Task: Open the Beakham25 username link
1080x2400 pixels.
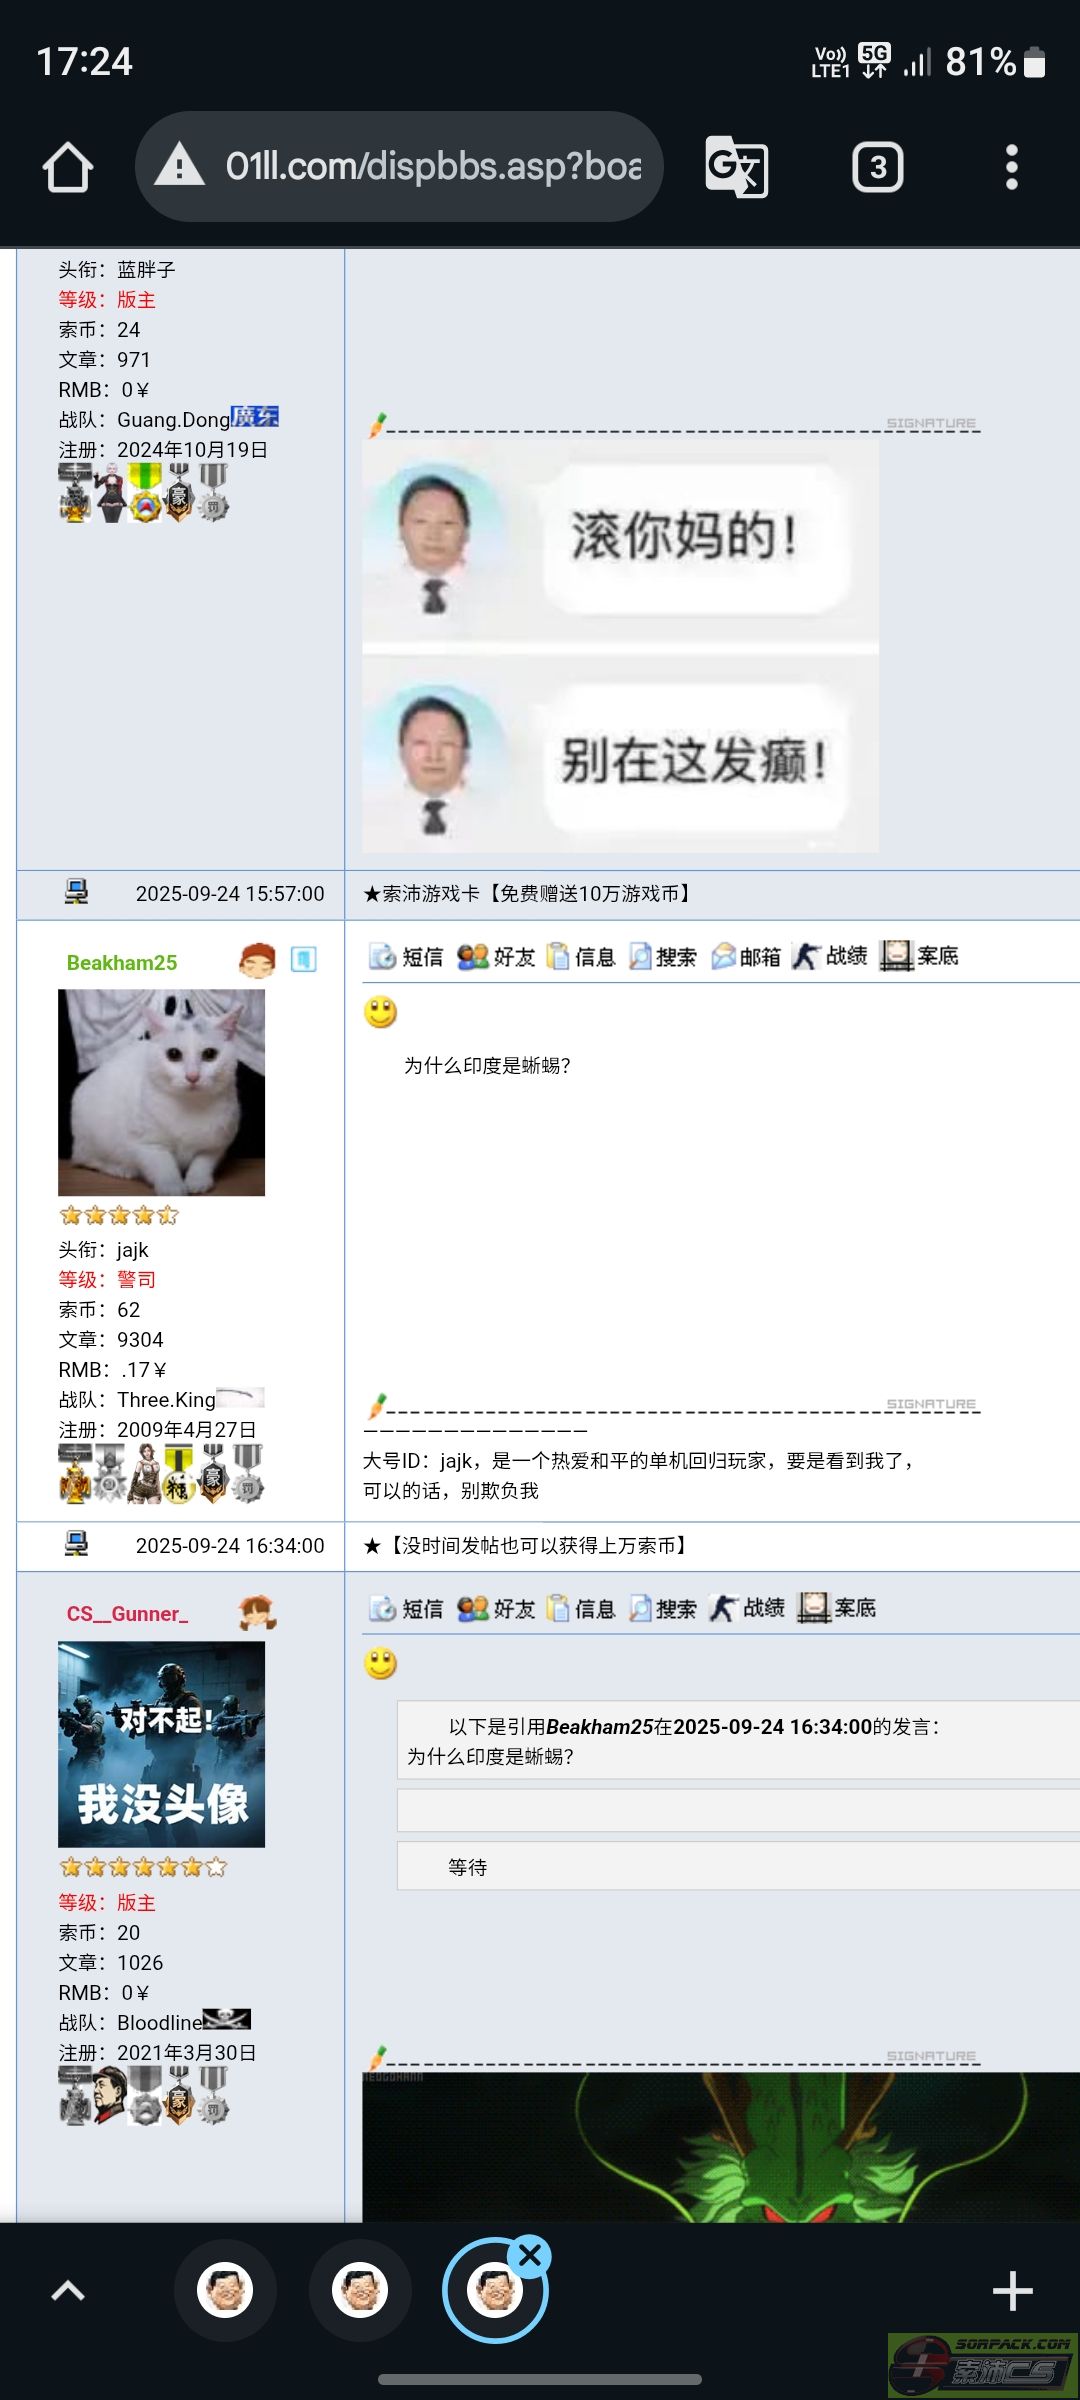Action: [x=122, y=963]
